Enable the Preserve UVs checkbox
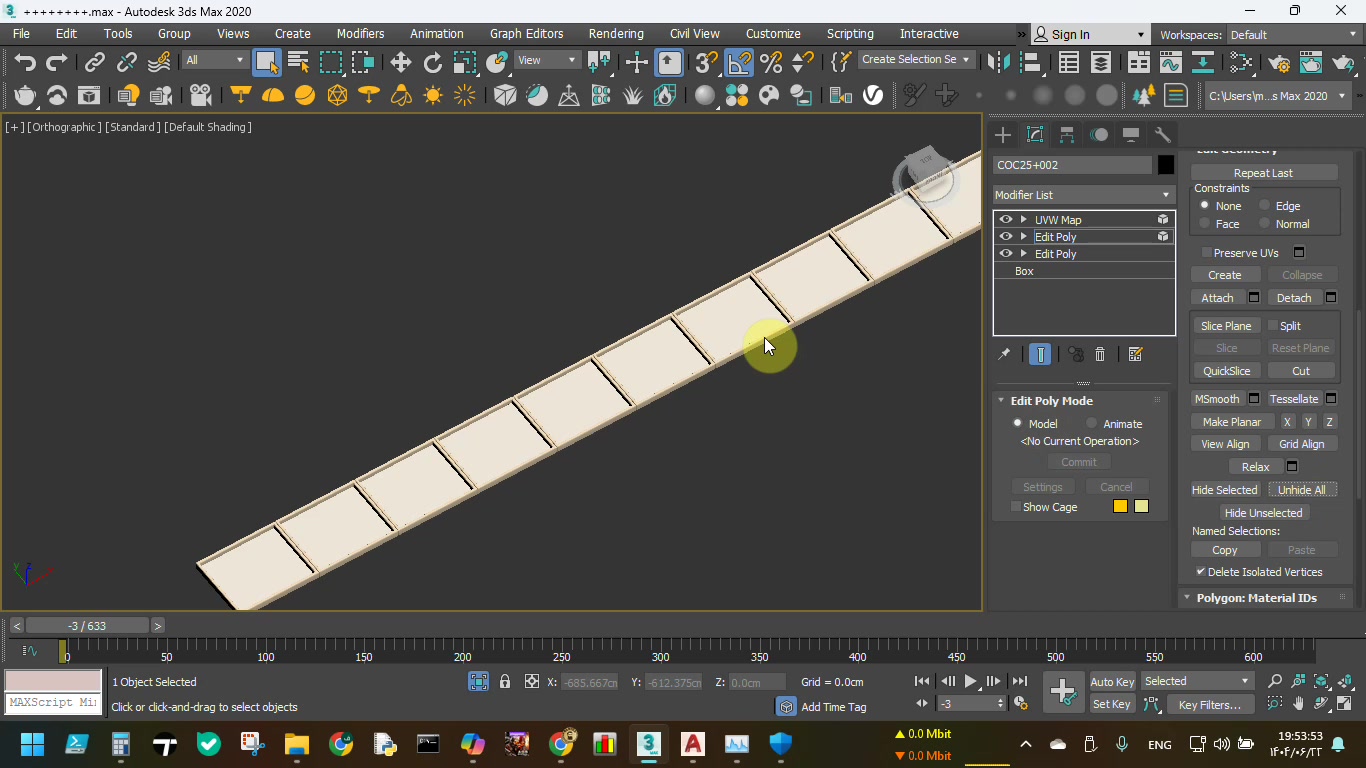Image resolution: width=1366 pixels, height=768 pixels. click(x=1207, y=253)
